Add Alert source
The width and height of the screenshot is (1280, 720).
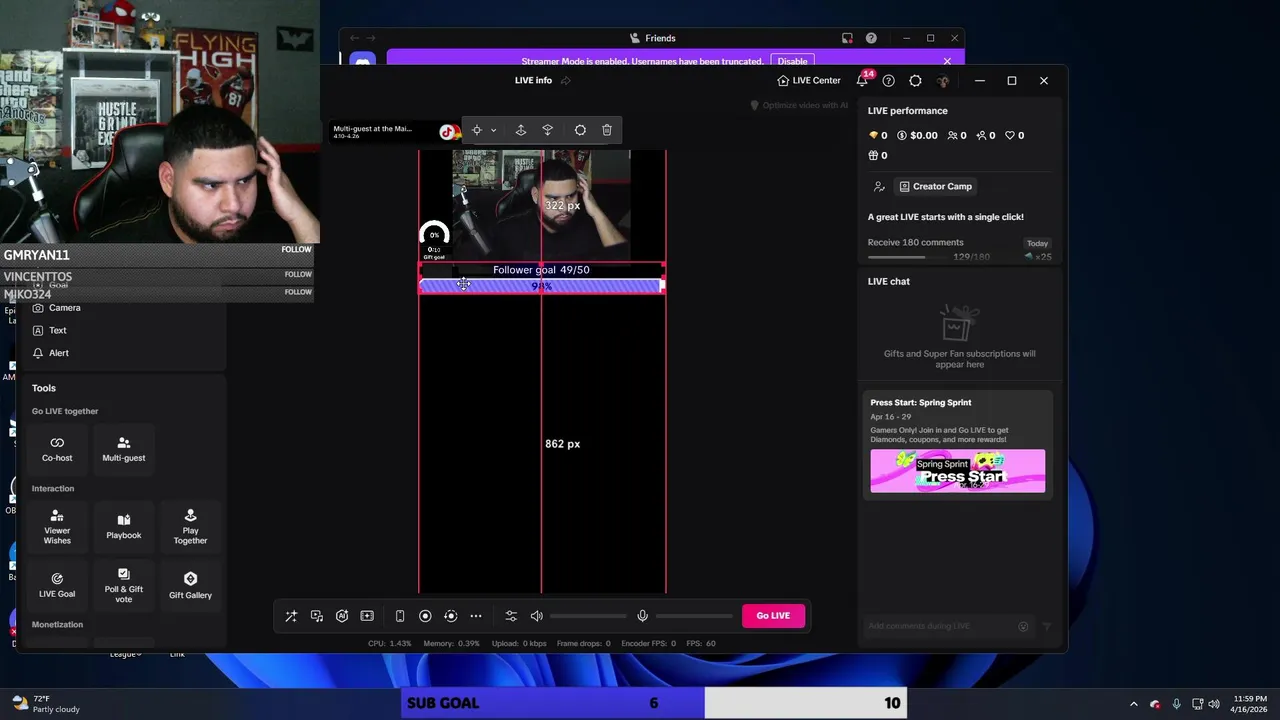click(51, 353)
